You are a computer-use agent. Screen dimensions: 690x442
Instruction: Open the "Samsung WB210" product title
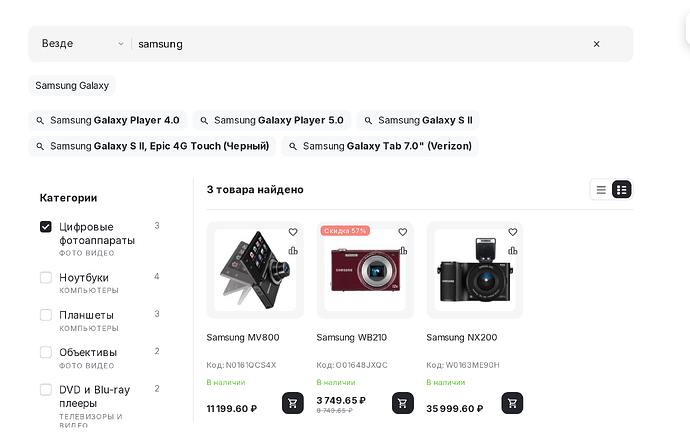click(352, 338)
